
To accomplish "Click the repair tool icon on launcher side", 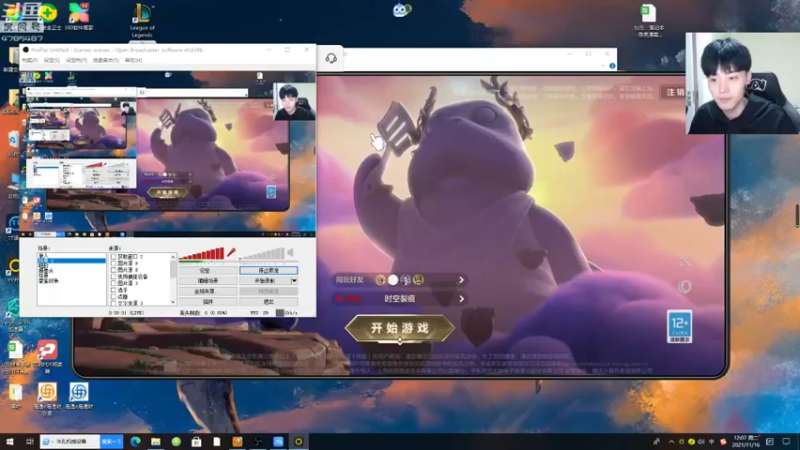I will (x=685, y=261).
